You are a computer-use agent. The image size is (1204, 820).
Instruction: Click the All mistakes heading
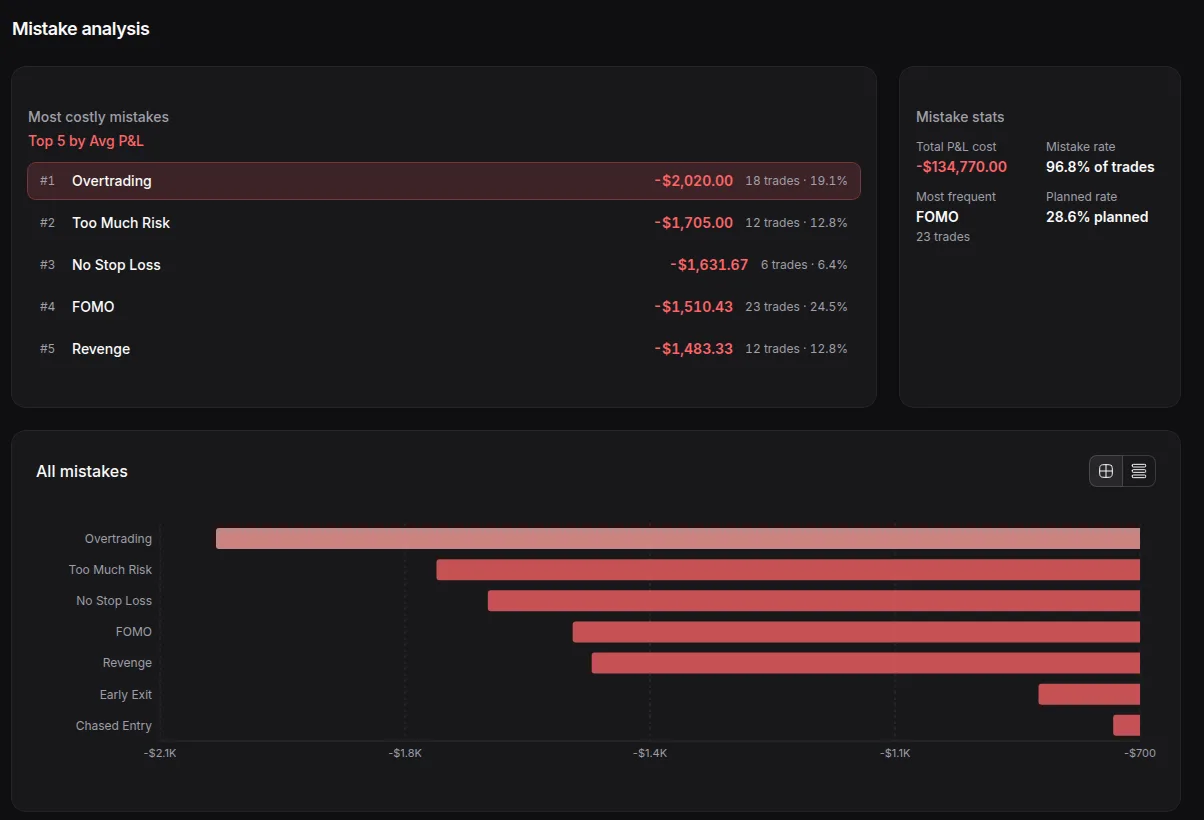coord(82,471)
